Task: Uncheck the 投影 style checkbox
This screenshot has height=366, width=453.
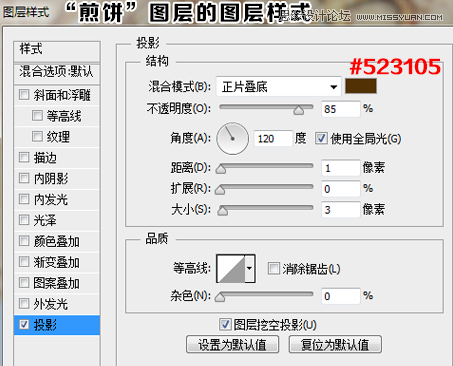Action: point(24,324)
